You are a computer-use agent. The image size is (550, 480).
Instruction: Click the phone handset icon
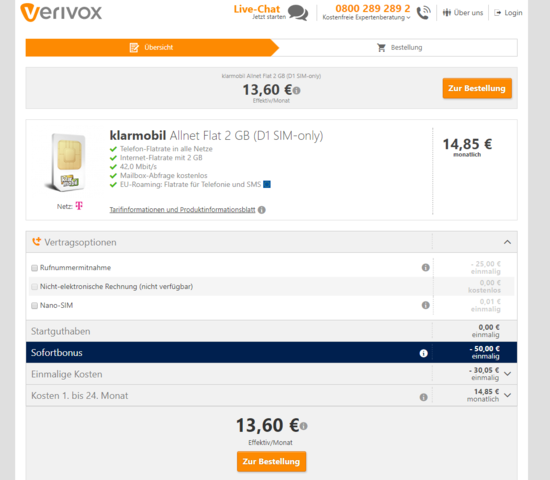(423, 13)
